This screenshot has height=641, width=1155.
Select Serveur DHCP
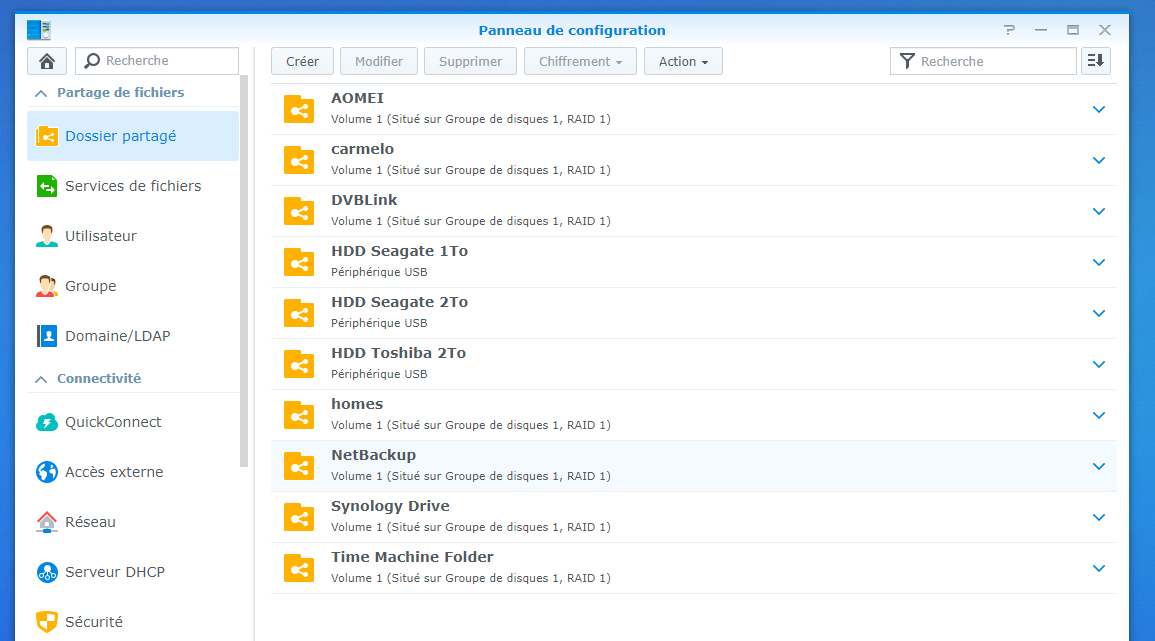(x=133, y=572)
